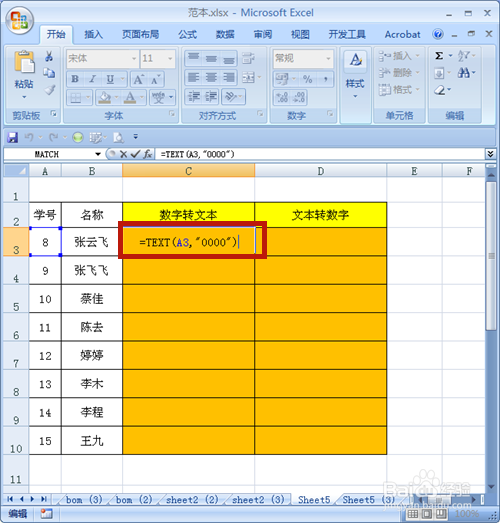Click the Copy icon in clipboard group
This screenshot has height=523, width=500.
49,73
